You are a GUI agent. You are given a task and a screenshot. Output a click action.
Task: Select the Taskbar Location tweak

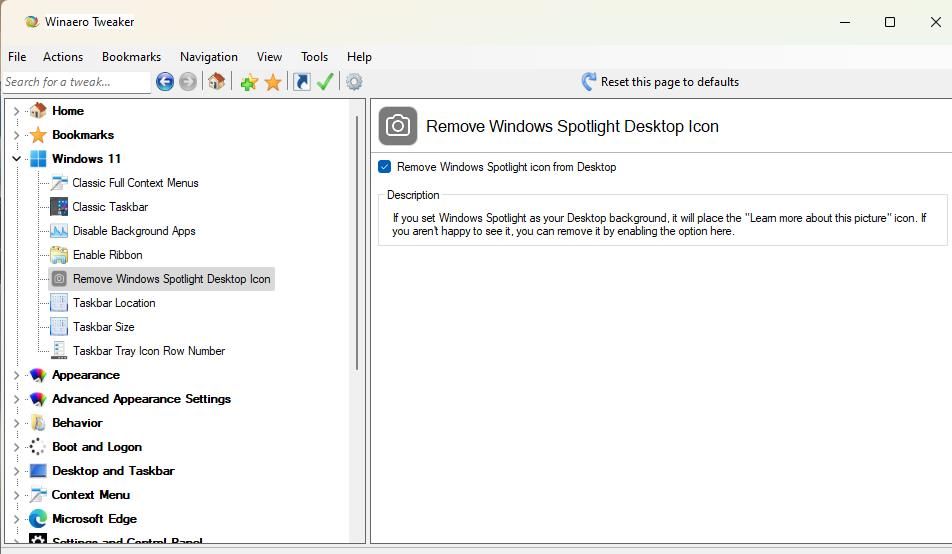[114, 303]
